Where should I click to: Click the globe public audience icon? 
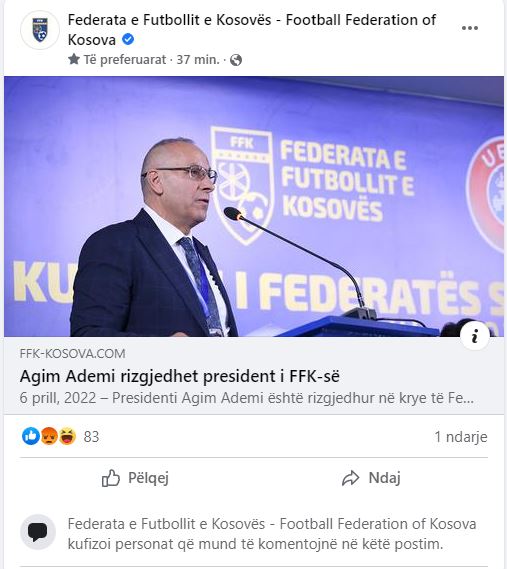tap(236, 60)
